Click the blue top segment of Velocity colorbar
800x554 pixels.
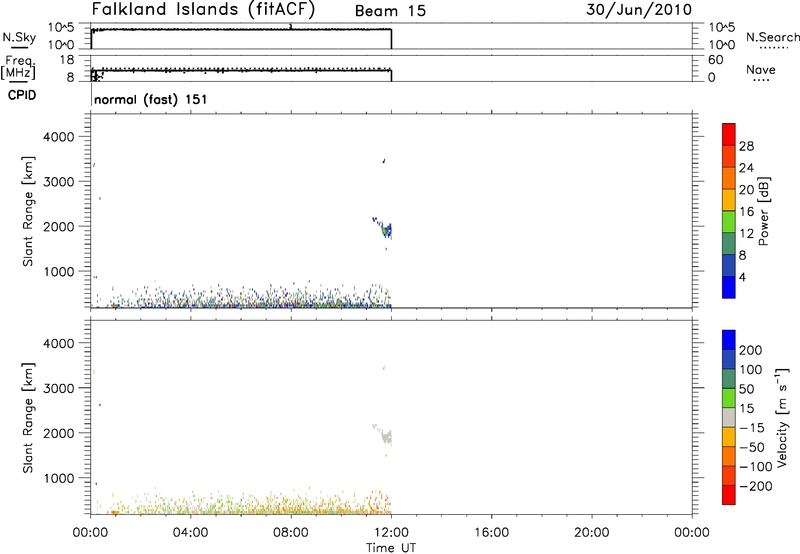(x=729, y=340)
